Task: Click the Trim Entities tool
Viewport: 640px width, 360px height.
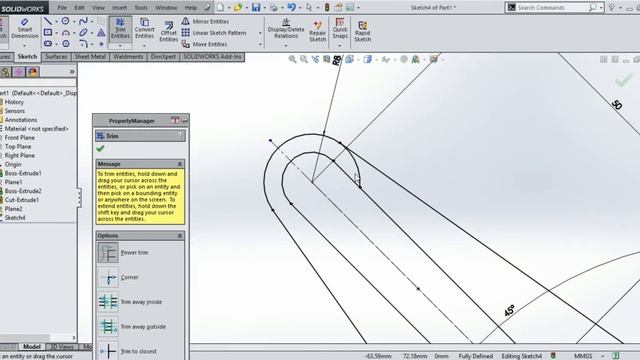Action: coord(120,28)
